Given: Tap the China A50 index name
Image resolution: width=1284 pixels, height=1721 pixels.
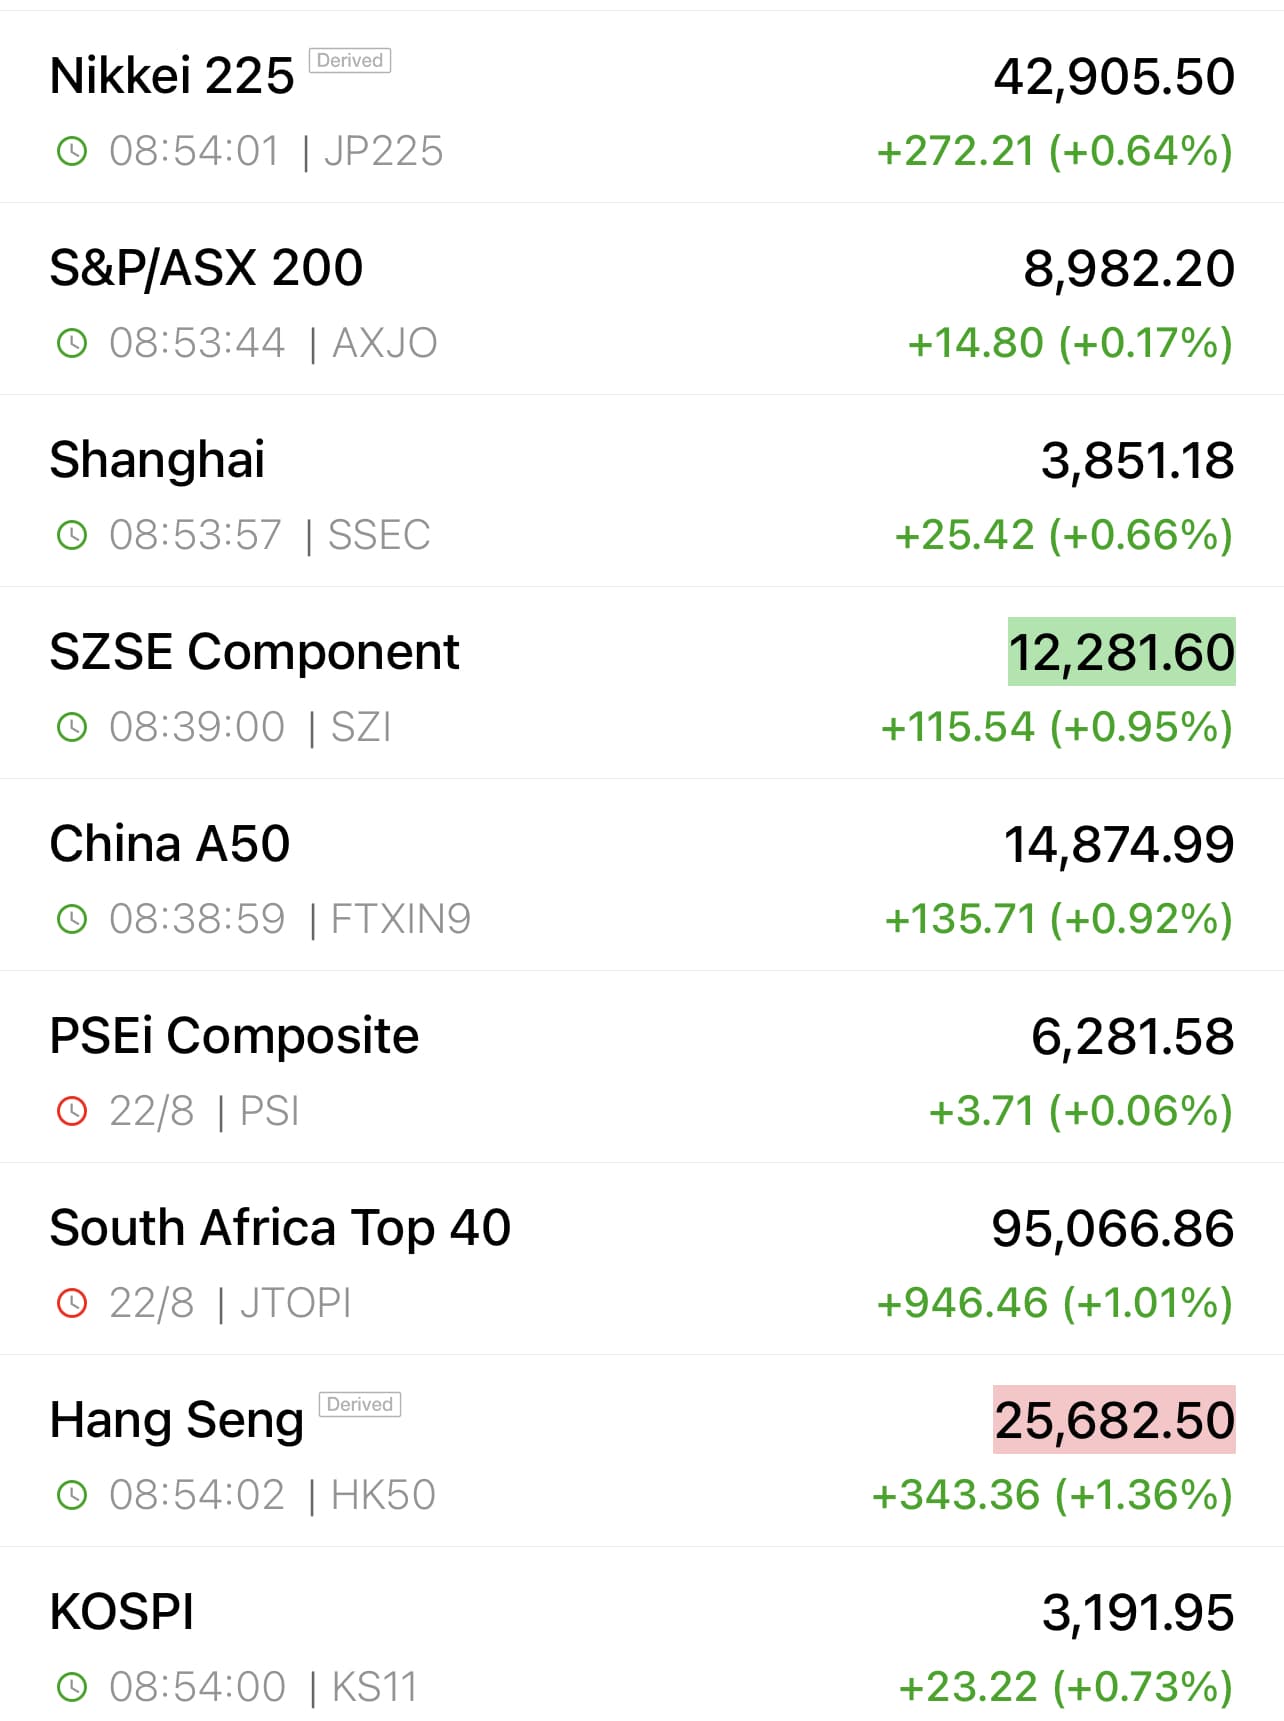Looking at the screenshot, I should (170, 844).
